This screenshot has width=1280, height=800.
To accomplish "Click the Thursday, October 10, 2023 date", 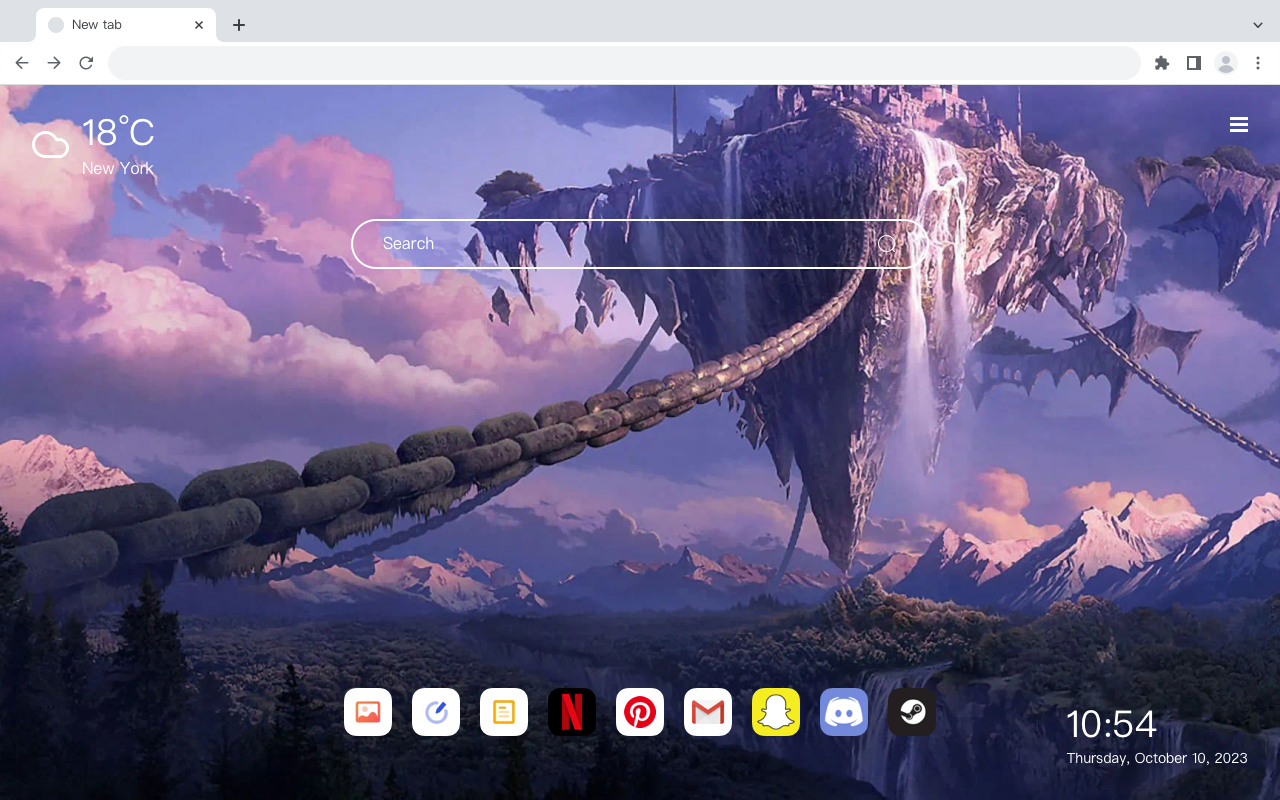I will (1157, 758).
